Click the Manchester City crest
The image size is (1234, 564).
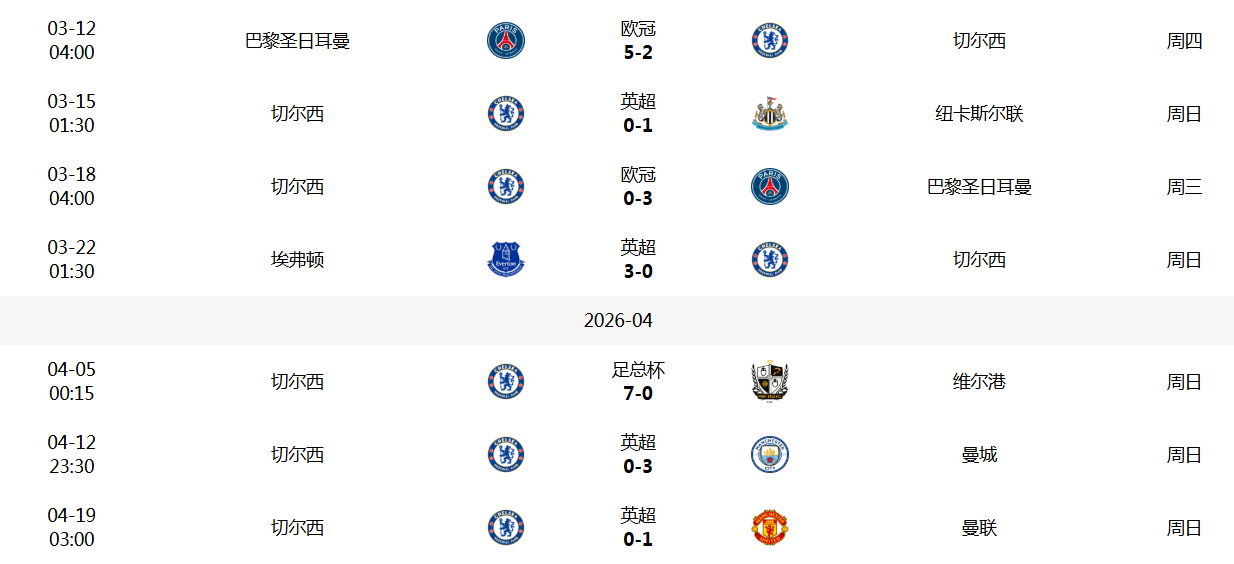pyautogui.click(x=770, y=455)
